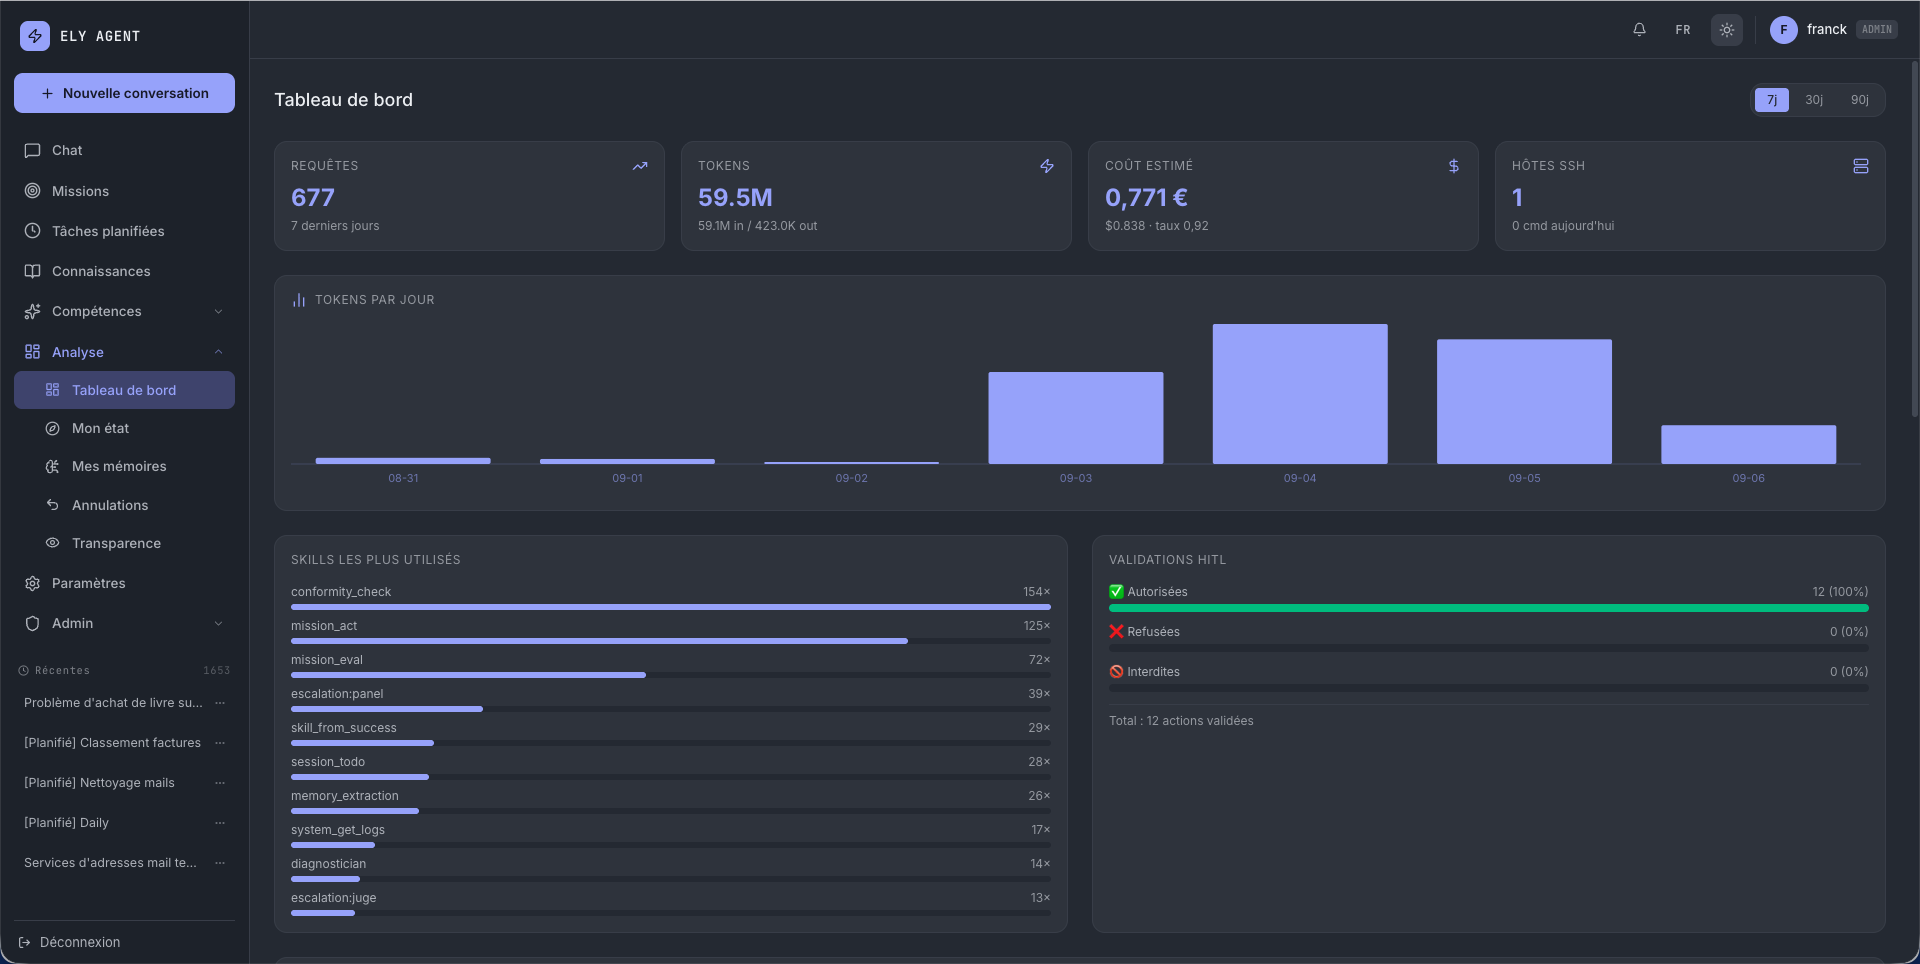The height and width of the screenshot is (964, 1920).
Task: Open the [Planifié] Nettoyage mails conversation
Action: (x=99, y=783)
